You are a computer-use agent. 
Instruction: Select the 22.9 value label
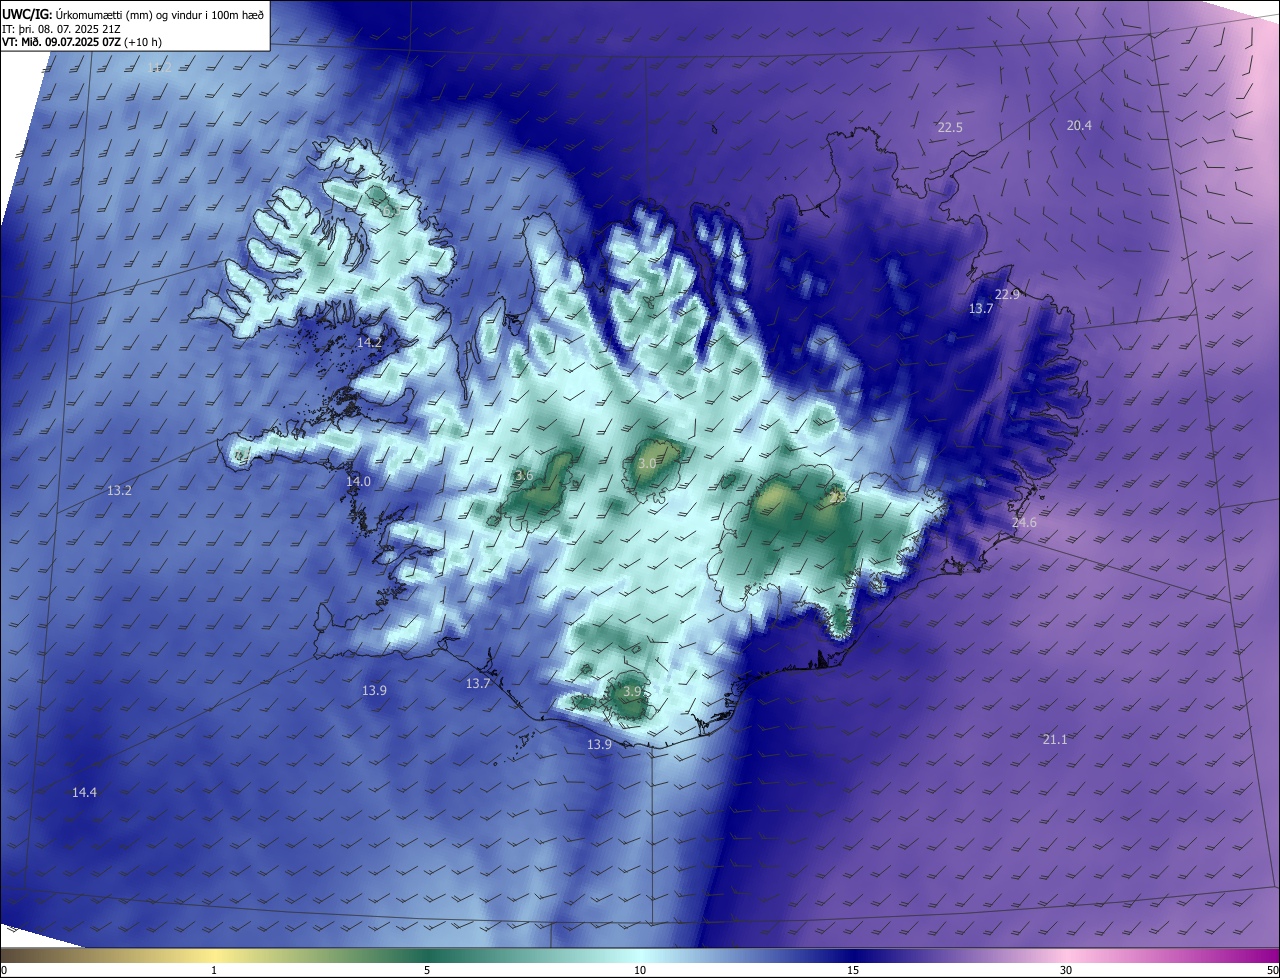(1007, 294)
